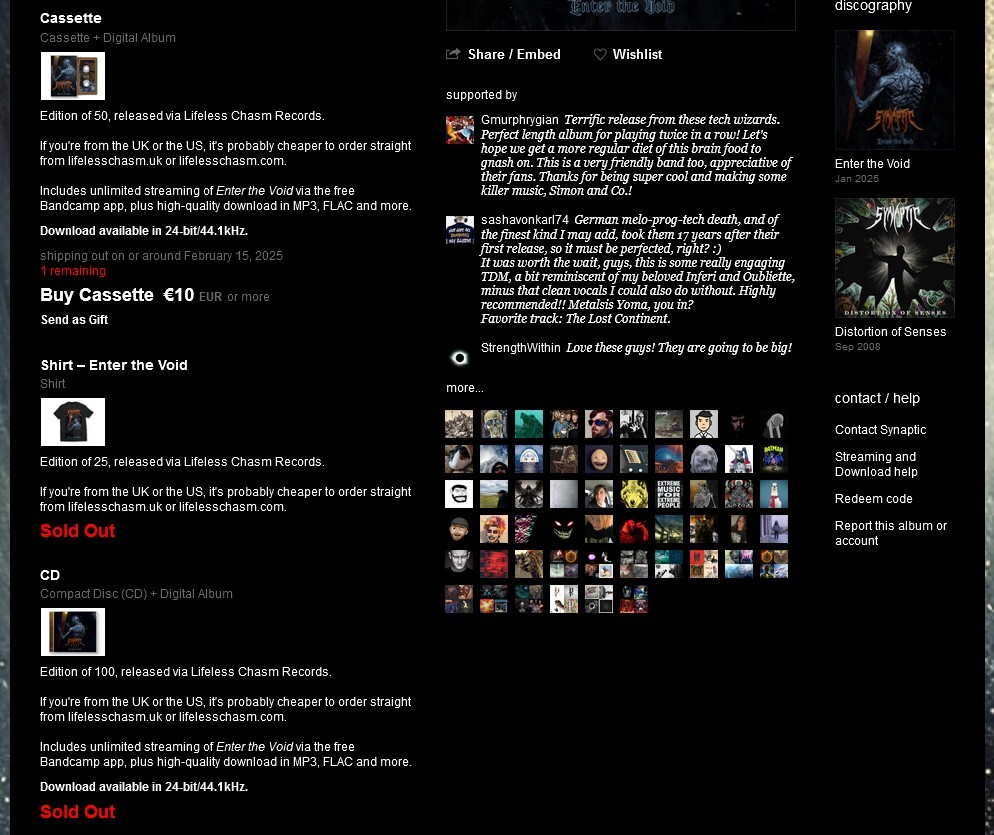Click Send as Gift

click(x=74, y=320)
